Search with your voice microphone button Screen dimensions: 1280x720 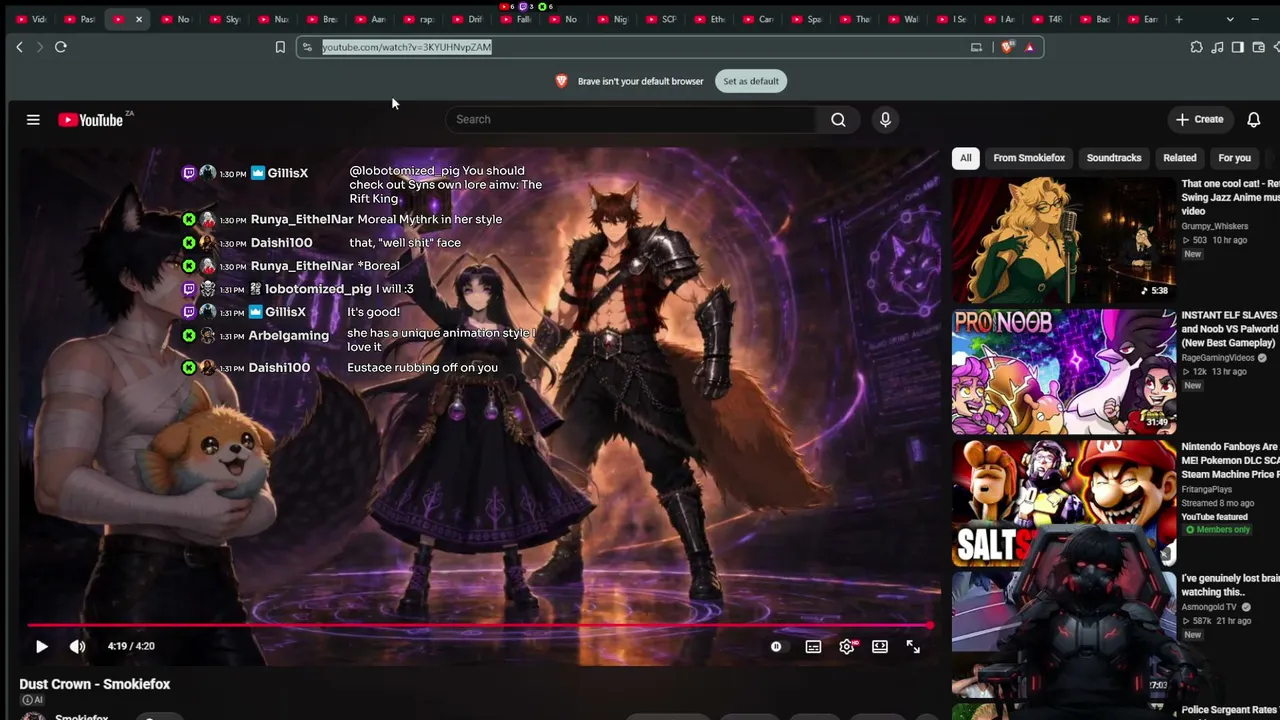click(885, 120)
